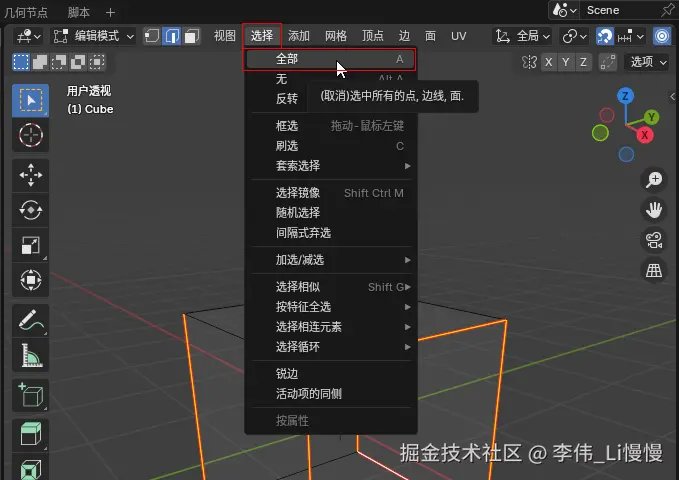Select the Add Cube tool
Viewport: 679px width, 480px height.
point(30,395)
